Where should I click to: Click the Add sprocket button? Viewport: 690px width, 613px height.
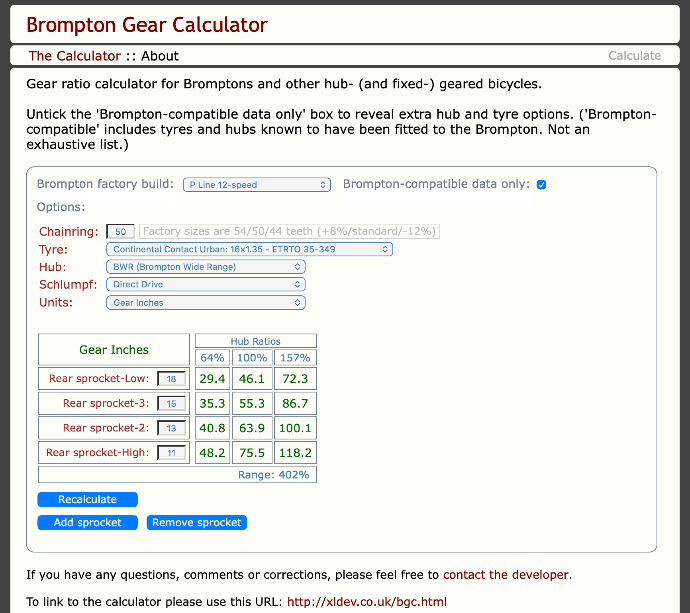click(x=88, y=522)
